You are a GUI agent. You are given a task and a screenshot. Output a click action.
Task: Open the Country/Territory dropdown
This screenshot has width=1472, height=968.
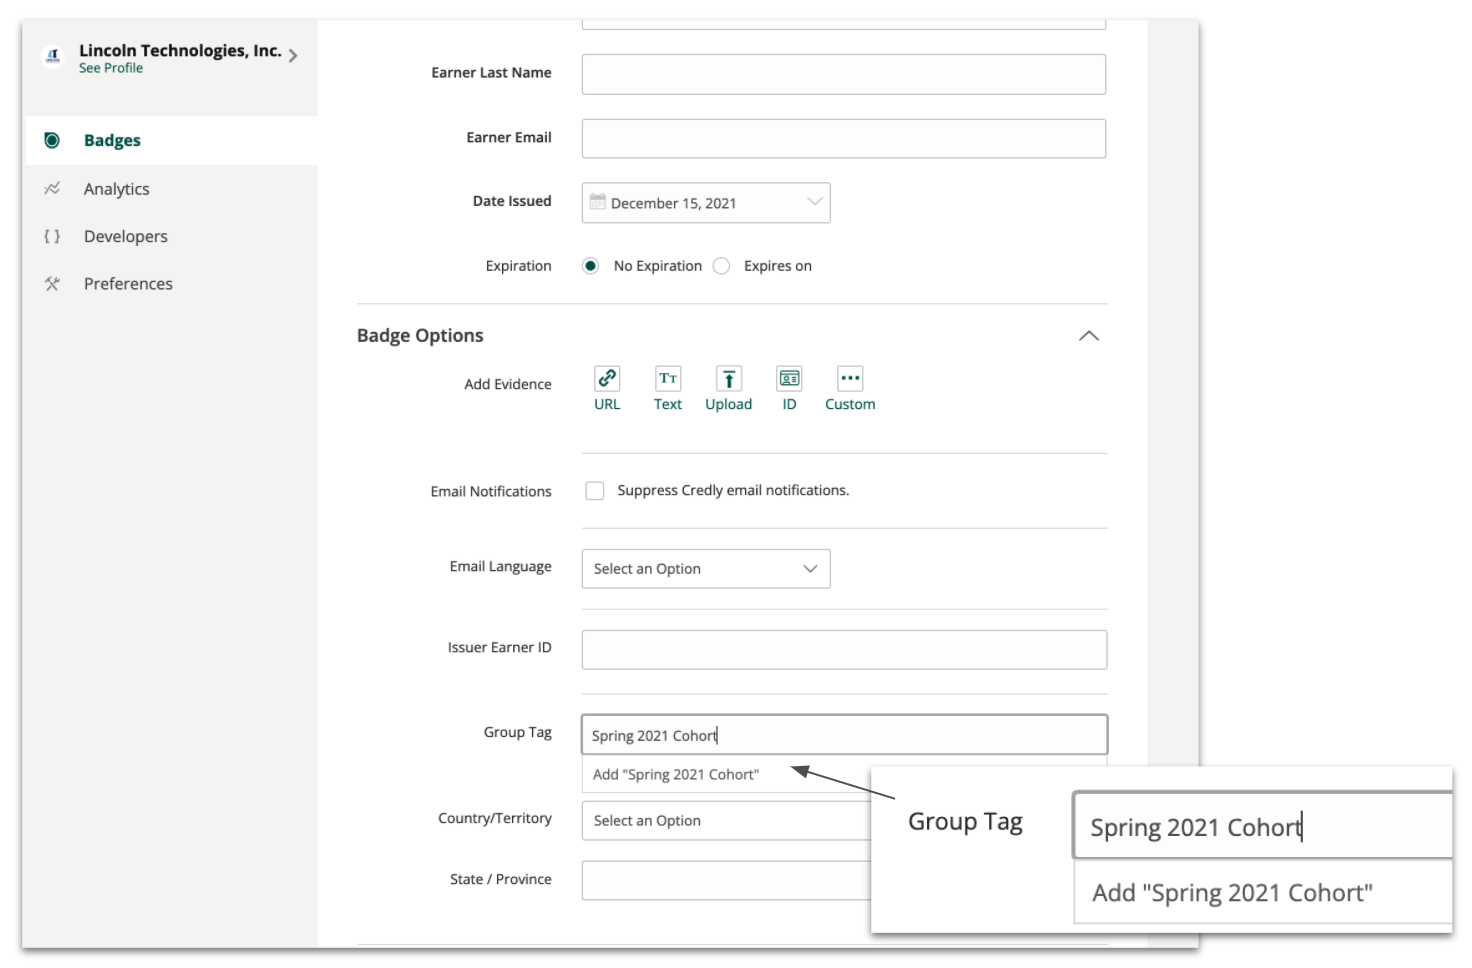726,821
